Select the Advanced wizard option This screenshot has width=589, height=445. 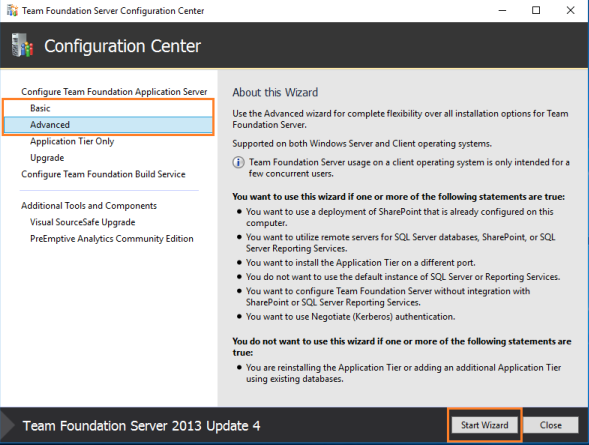108,125
